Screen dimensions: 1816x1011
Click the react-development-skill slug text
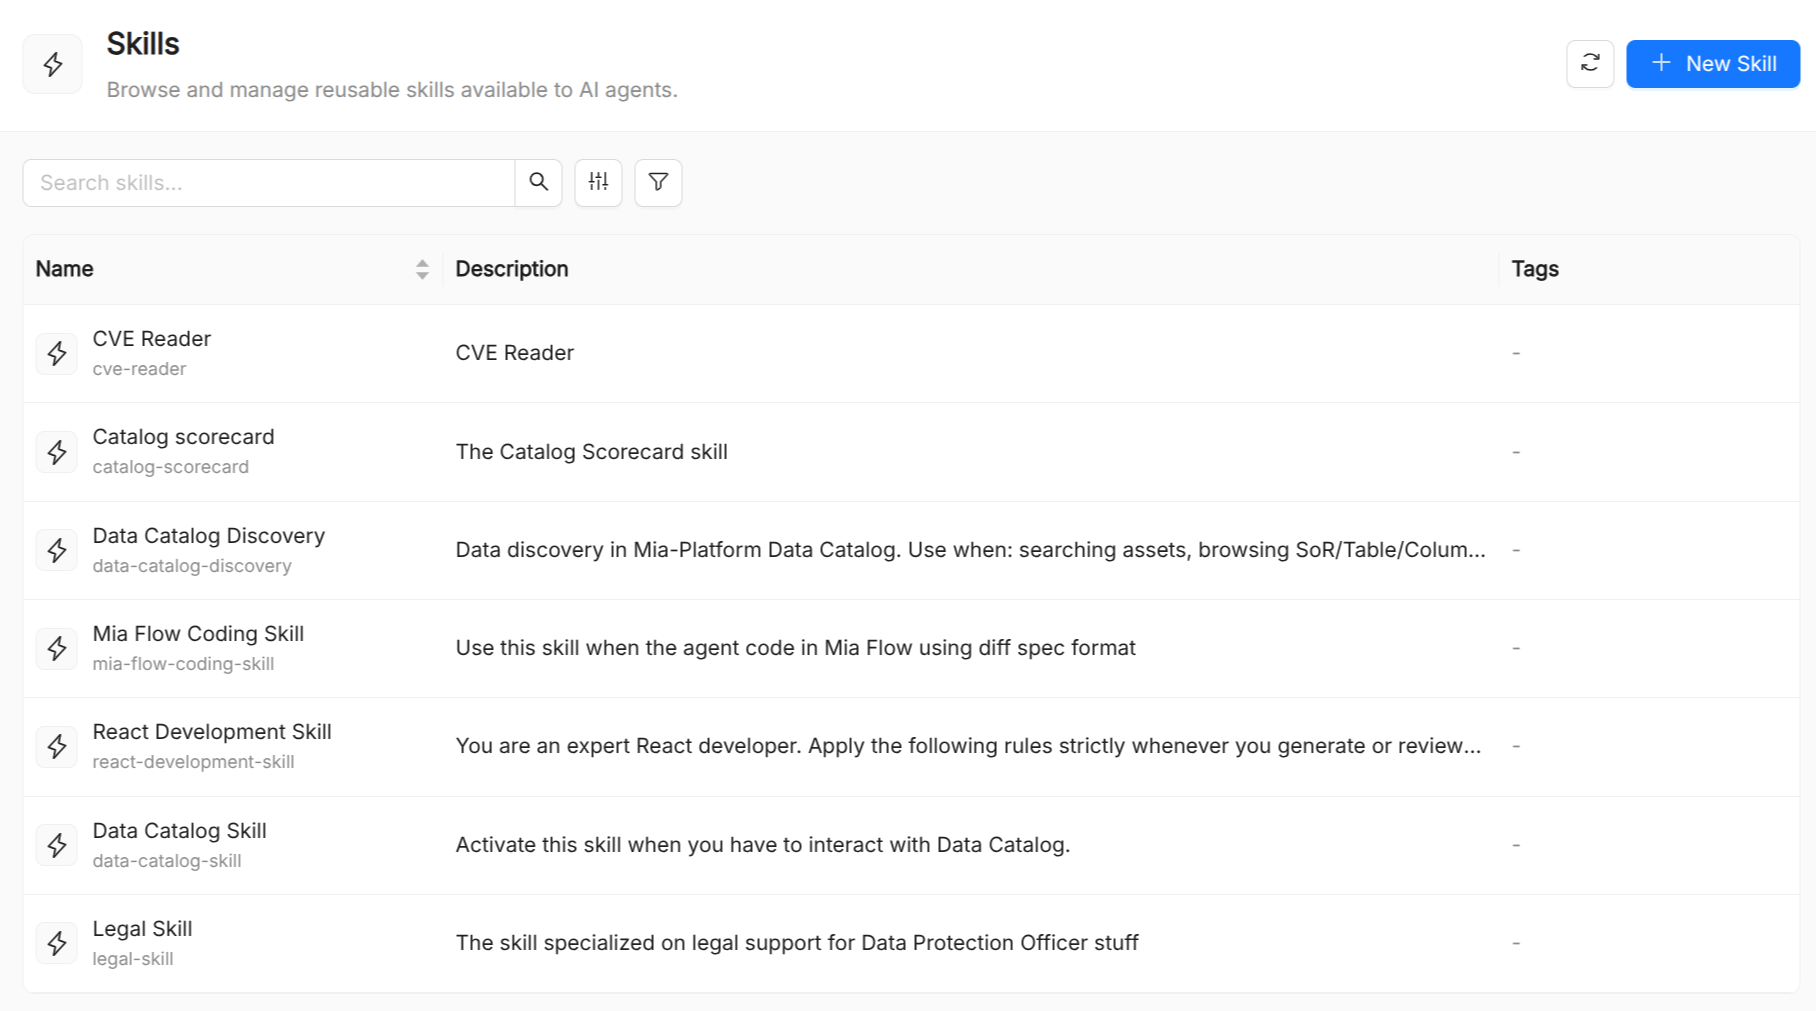point(193,762)
